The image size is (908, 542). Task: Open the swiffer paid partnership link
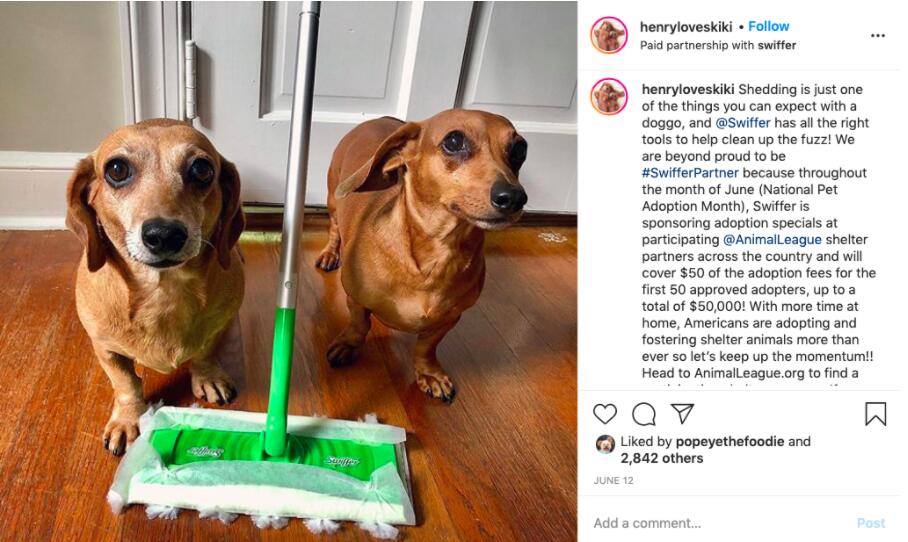tap(777, 45)
